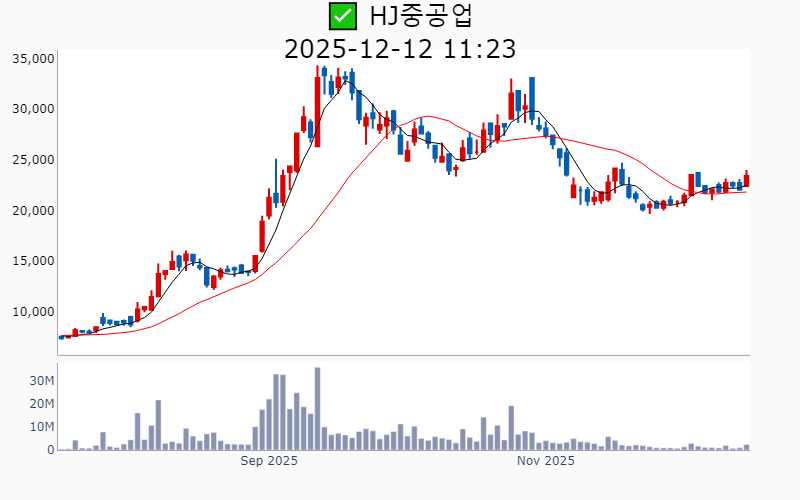Click the 30M volume axis label
The width and height of the screenshot is (800, 500).
[41, 381]
